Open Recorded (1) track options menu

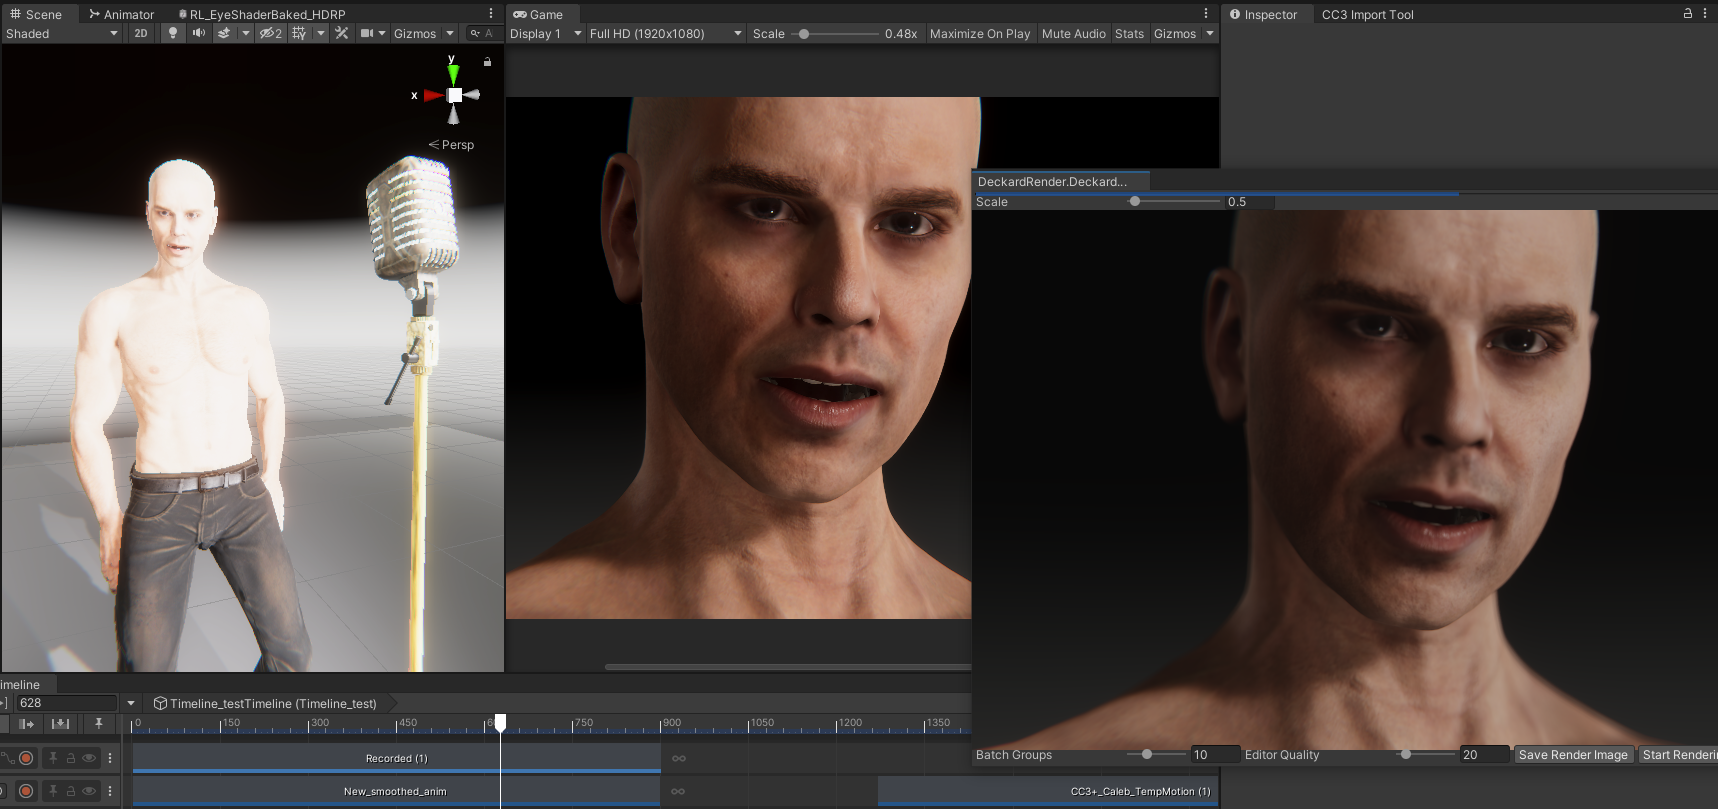(x=110, y=758)
